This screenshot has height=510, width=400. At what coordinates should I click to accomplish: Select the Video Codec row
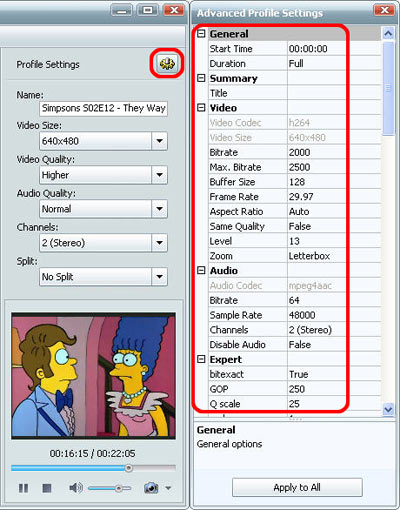(295, 123)
